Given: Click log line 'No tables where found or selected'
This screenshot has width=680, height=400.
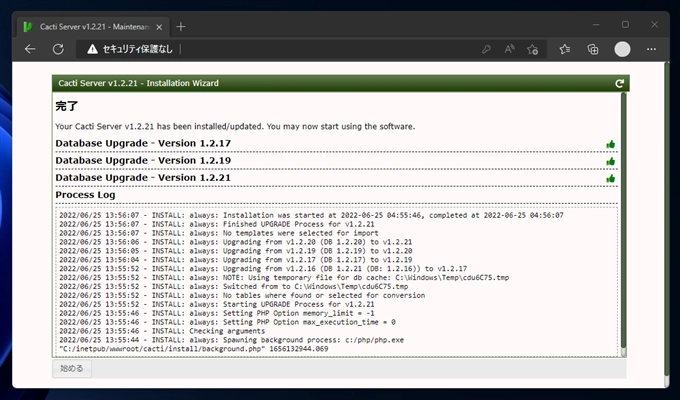Looking at the screenshot, I should [242, 295].
